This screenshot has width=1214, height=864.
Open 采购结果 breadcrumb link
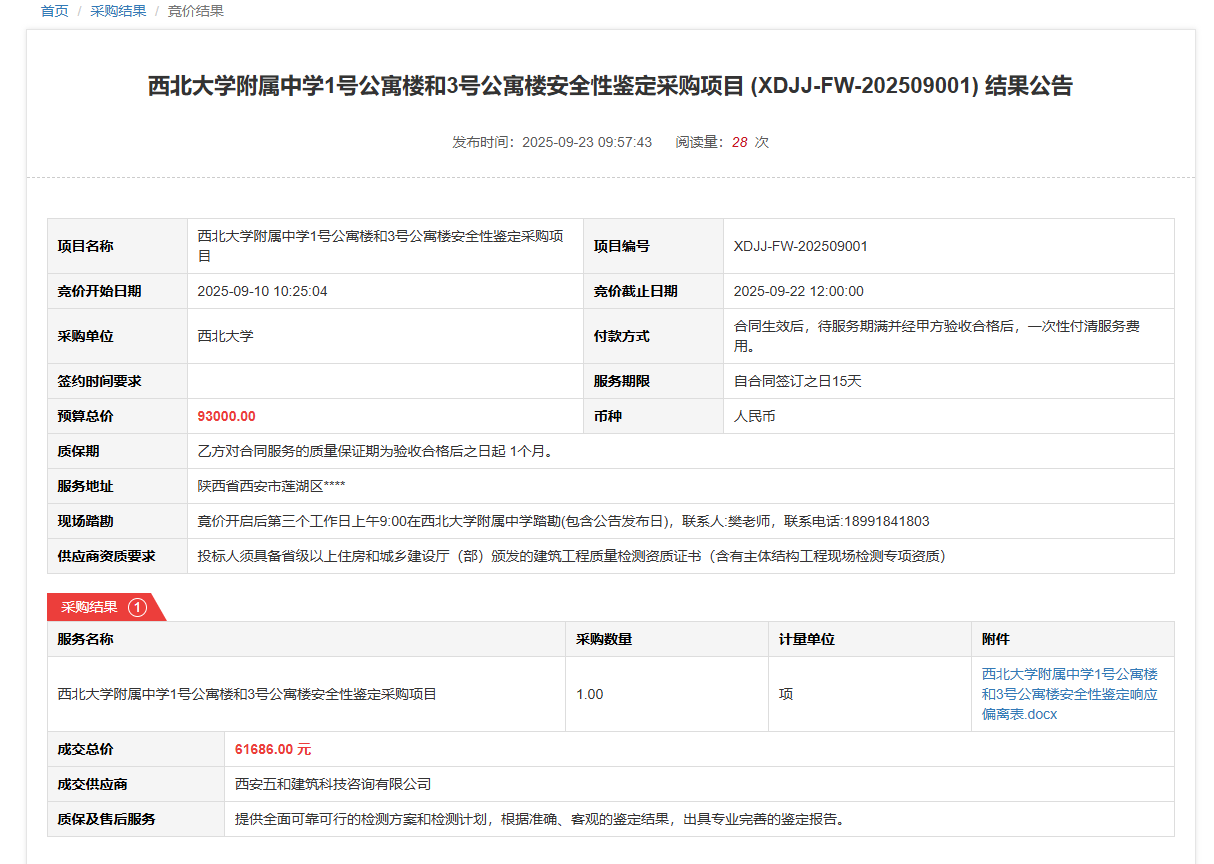pos(118,11)
